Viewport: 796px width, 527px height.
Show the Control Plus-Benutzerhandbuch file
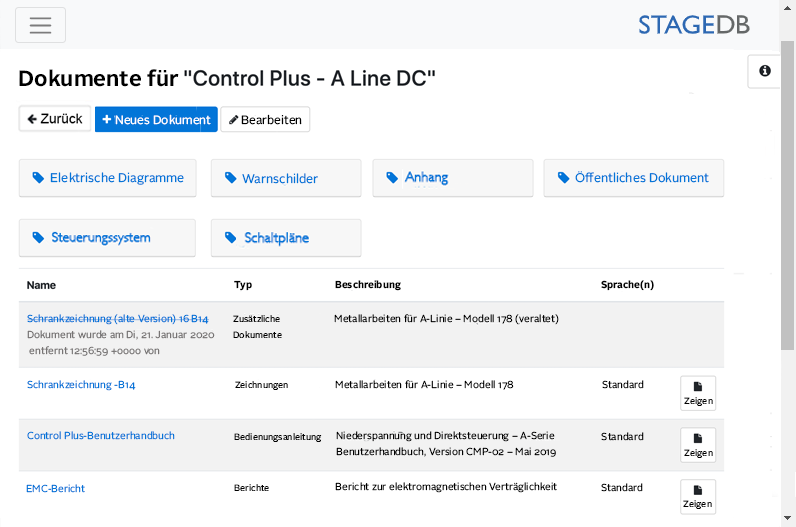coord(698,445)
